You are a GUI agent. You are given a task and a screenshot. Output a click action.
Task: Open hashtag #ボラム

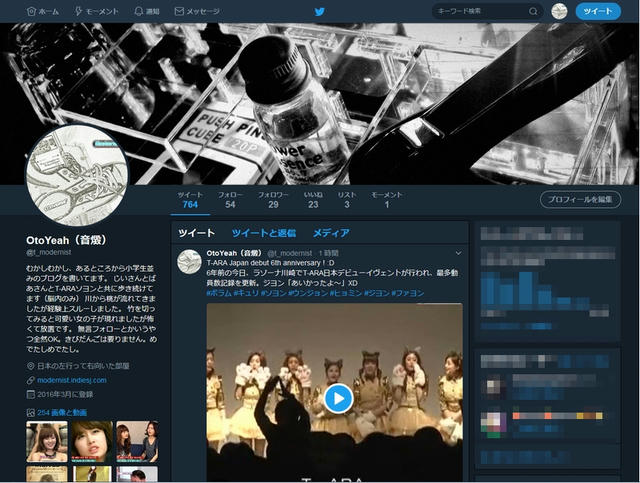click(219, 293)
